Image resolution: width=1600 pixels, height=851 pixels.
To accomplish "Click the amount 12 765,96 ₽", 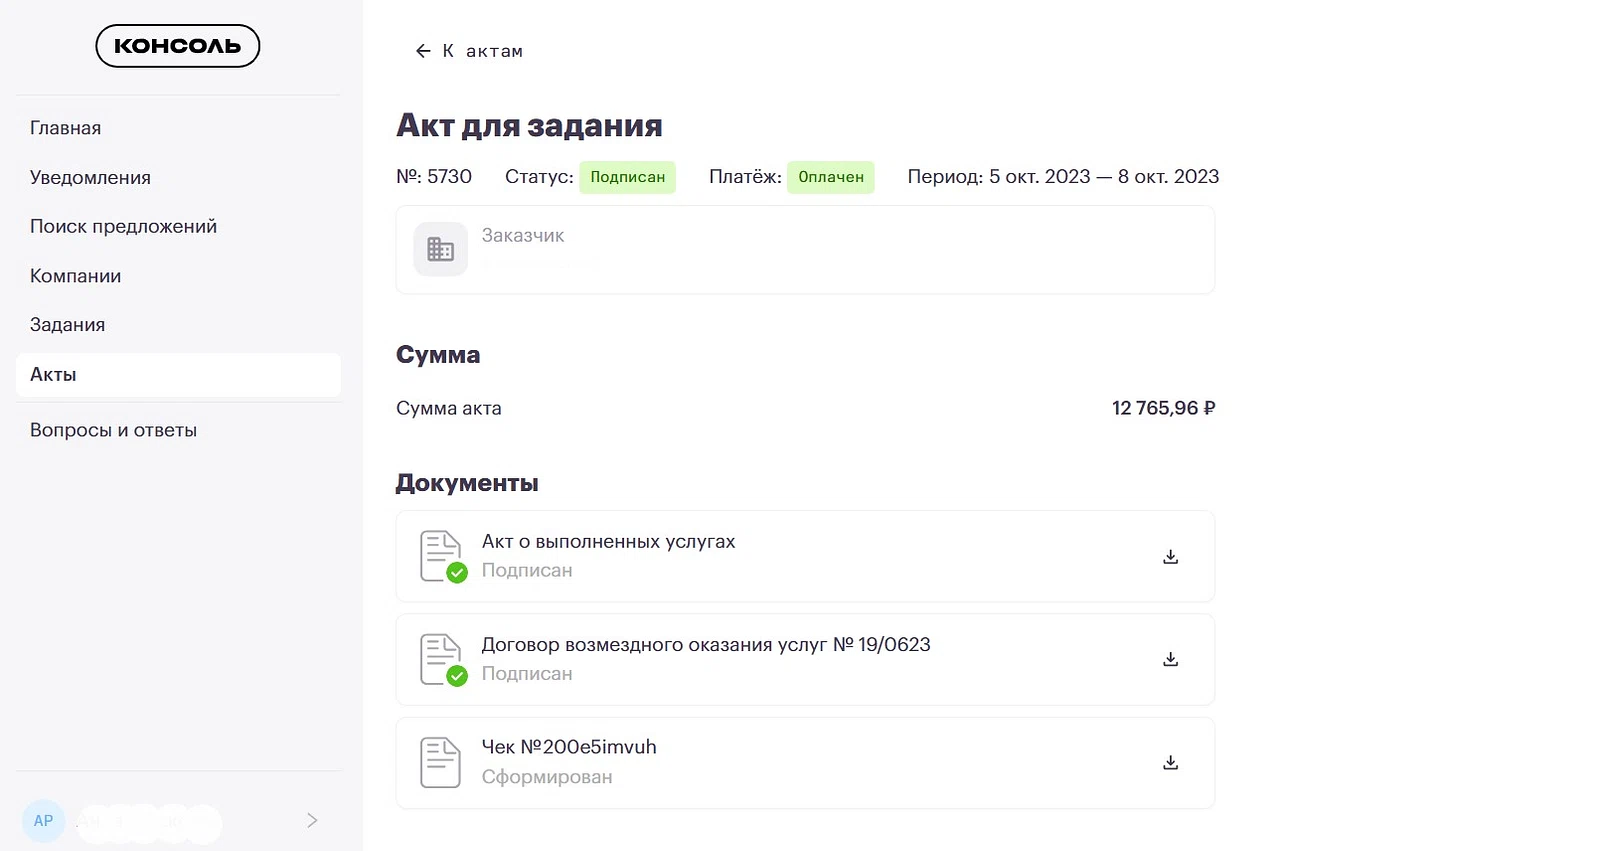I will pyautogui.click(x=1164, y=408).
